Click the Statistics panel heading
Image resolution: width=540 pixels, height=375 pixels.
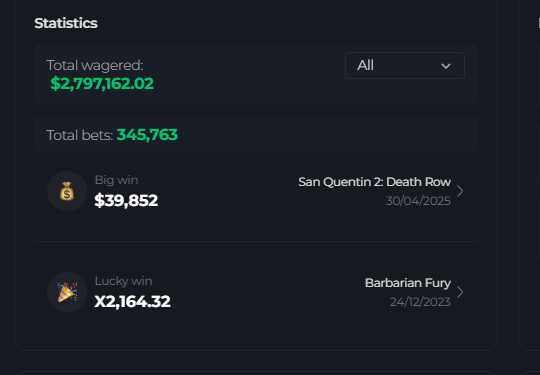point(66,23)
